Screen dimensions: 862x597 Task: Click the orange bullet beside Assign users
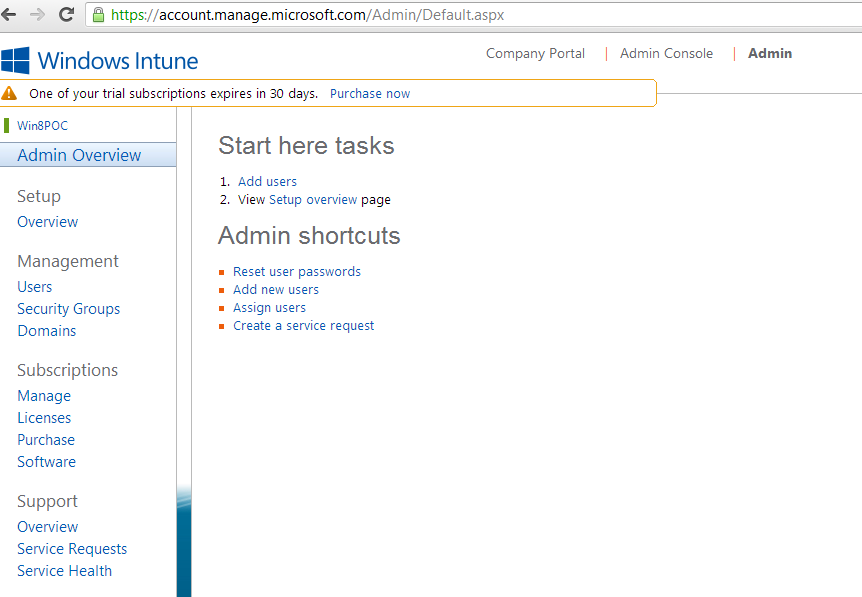point(224,307)
